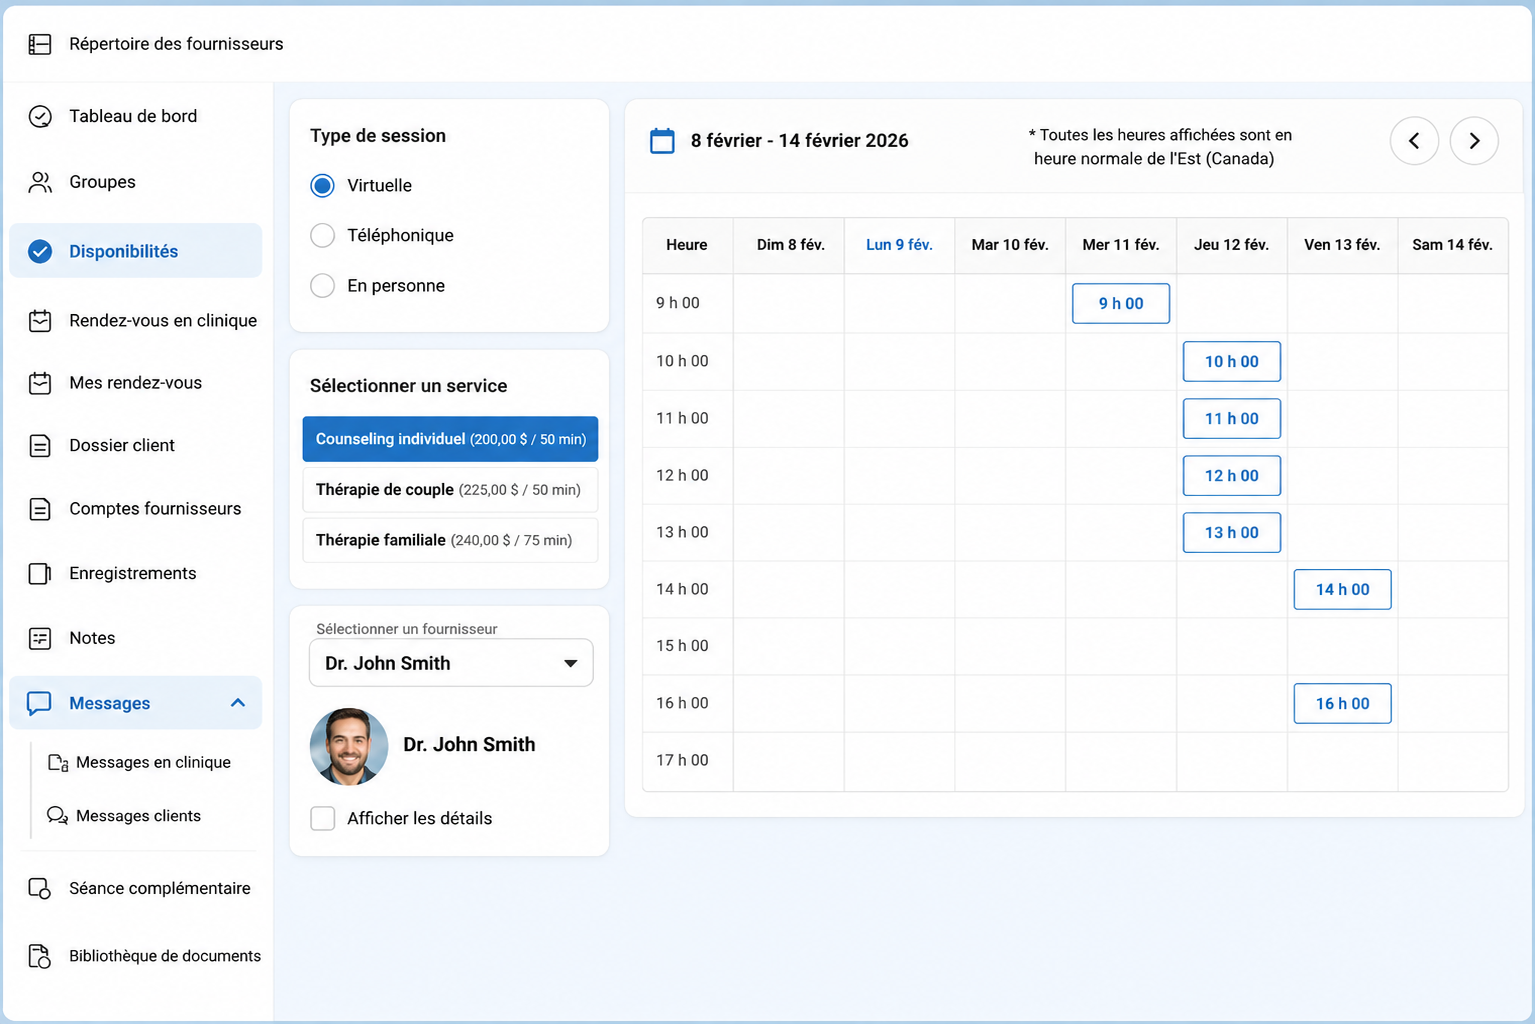Screen dimensions: 1535x1024
Task: Click the Notes icon in the sidebar
Action: [x=40, y=638]
